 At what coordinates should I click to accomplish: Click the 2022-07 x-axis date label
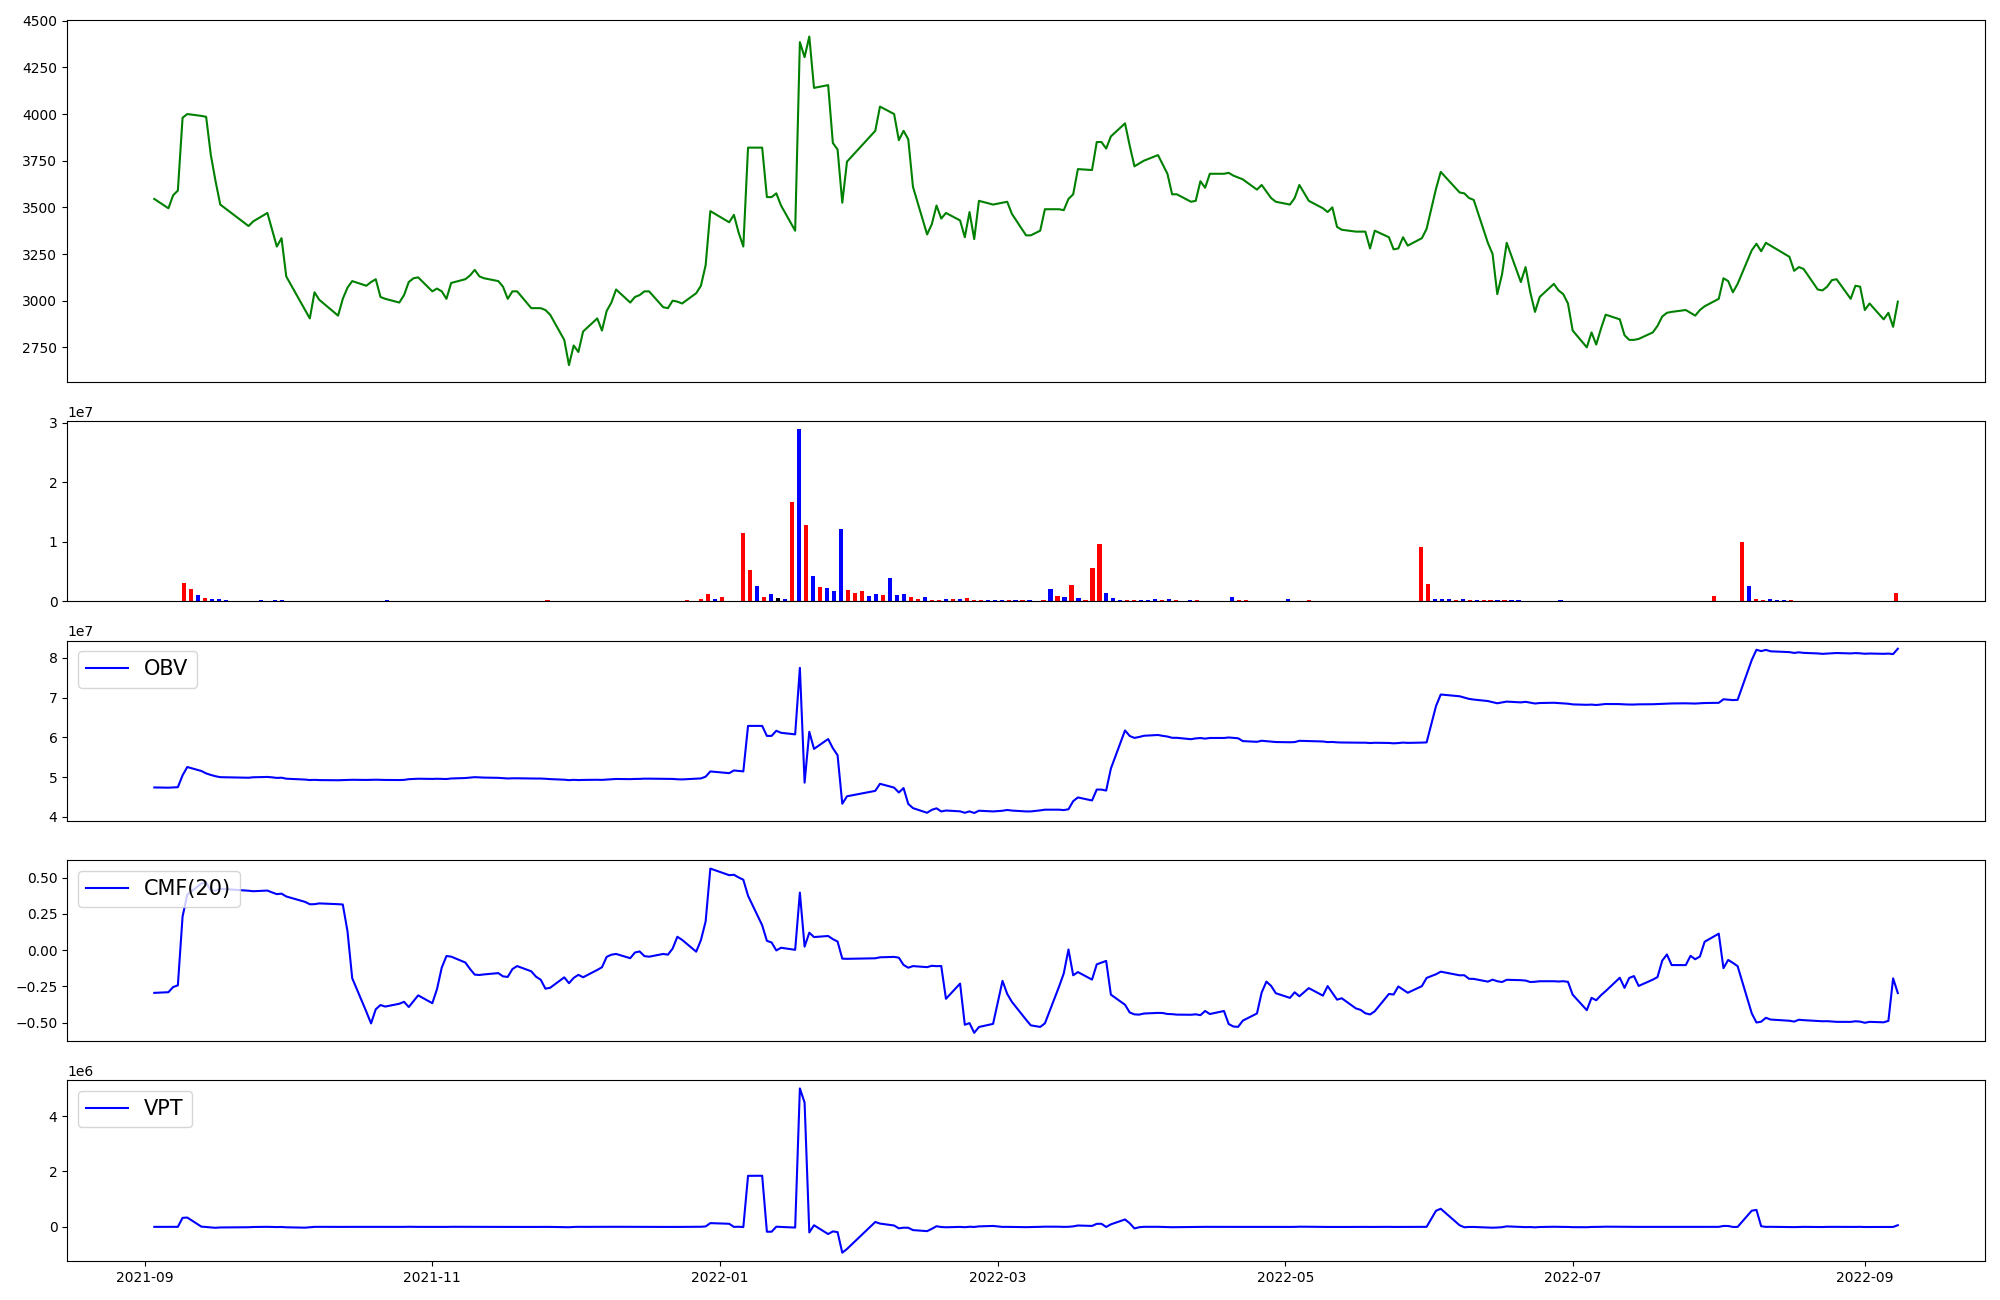tap(1572, 1276)
